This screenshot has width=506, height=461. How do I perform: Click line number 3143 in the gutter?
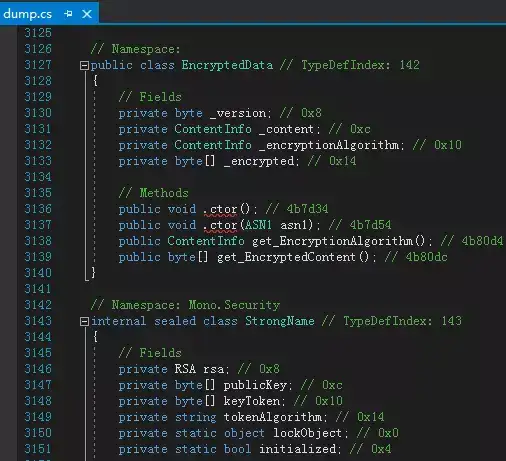click(38, 321)
